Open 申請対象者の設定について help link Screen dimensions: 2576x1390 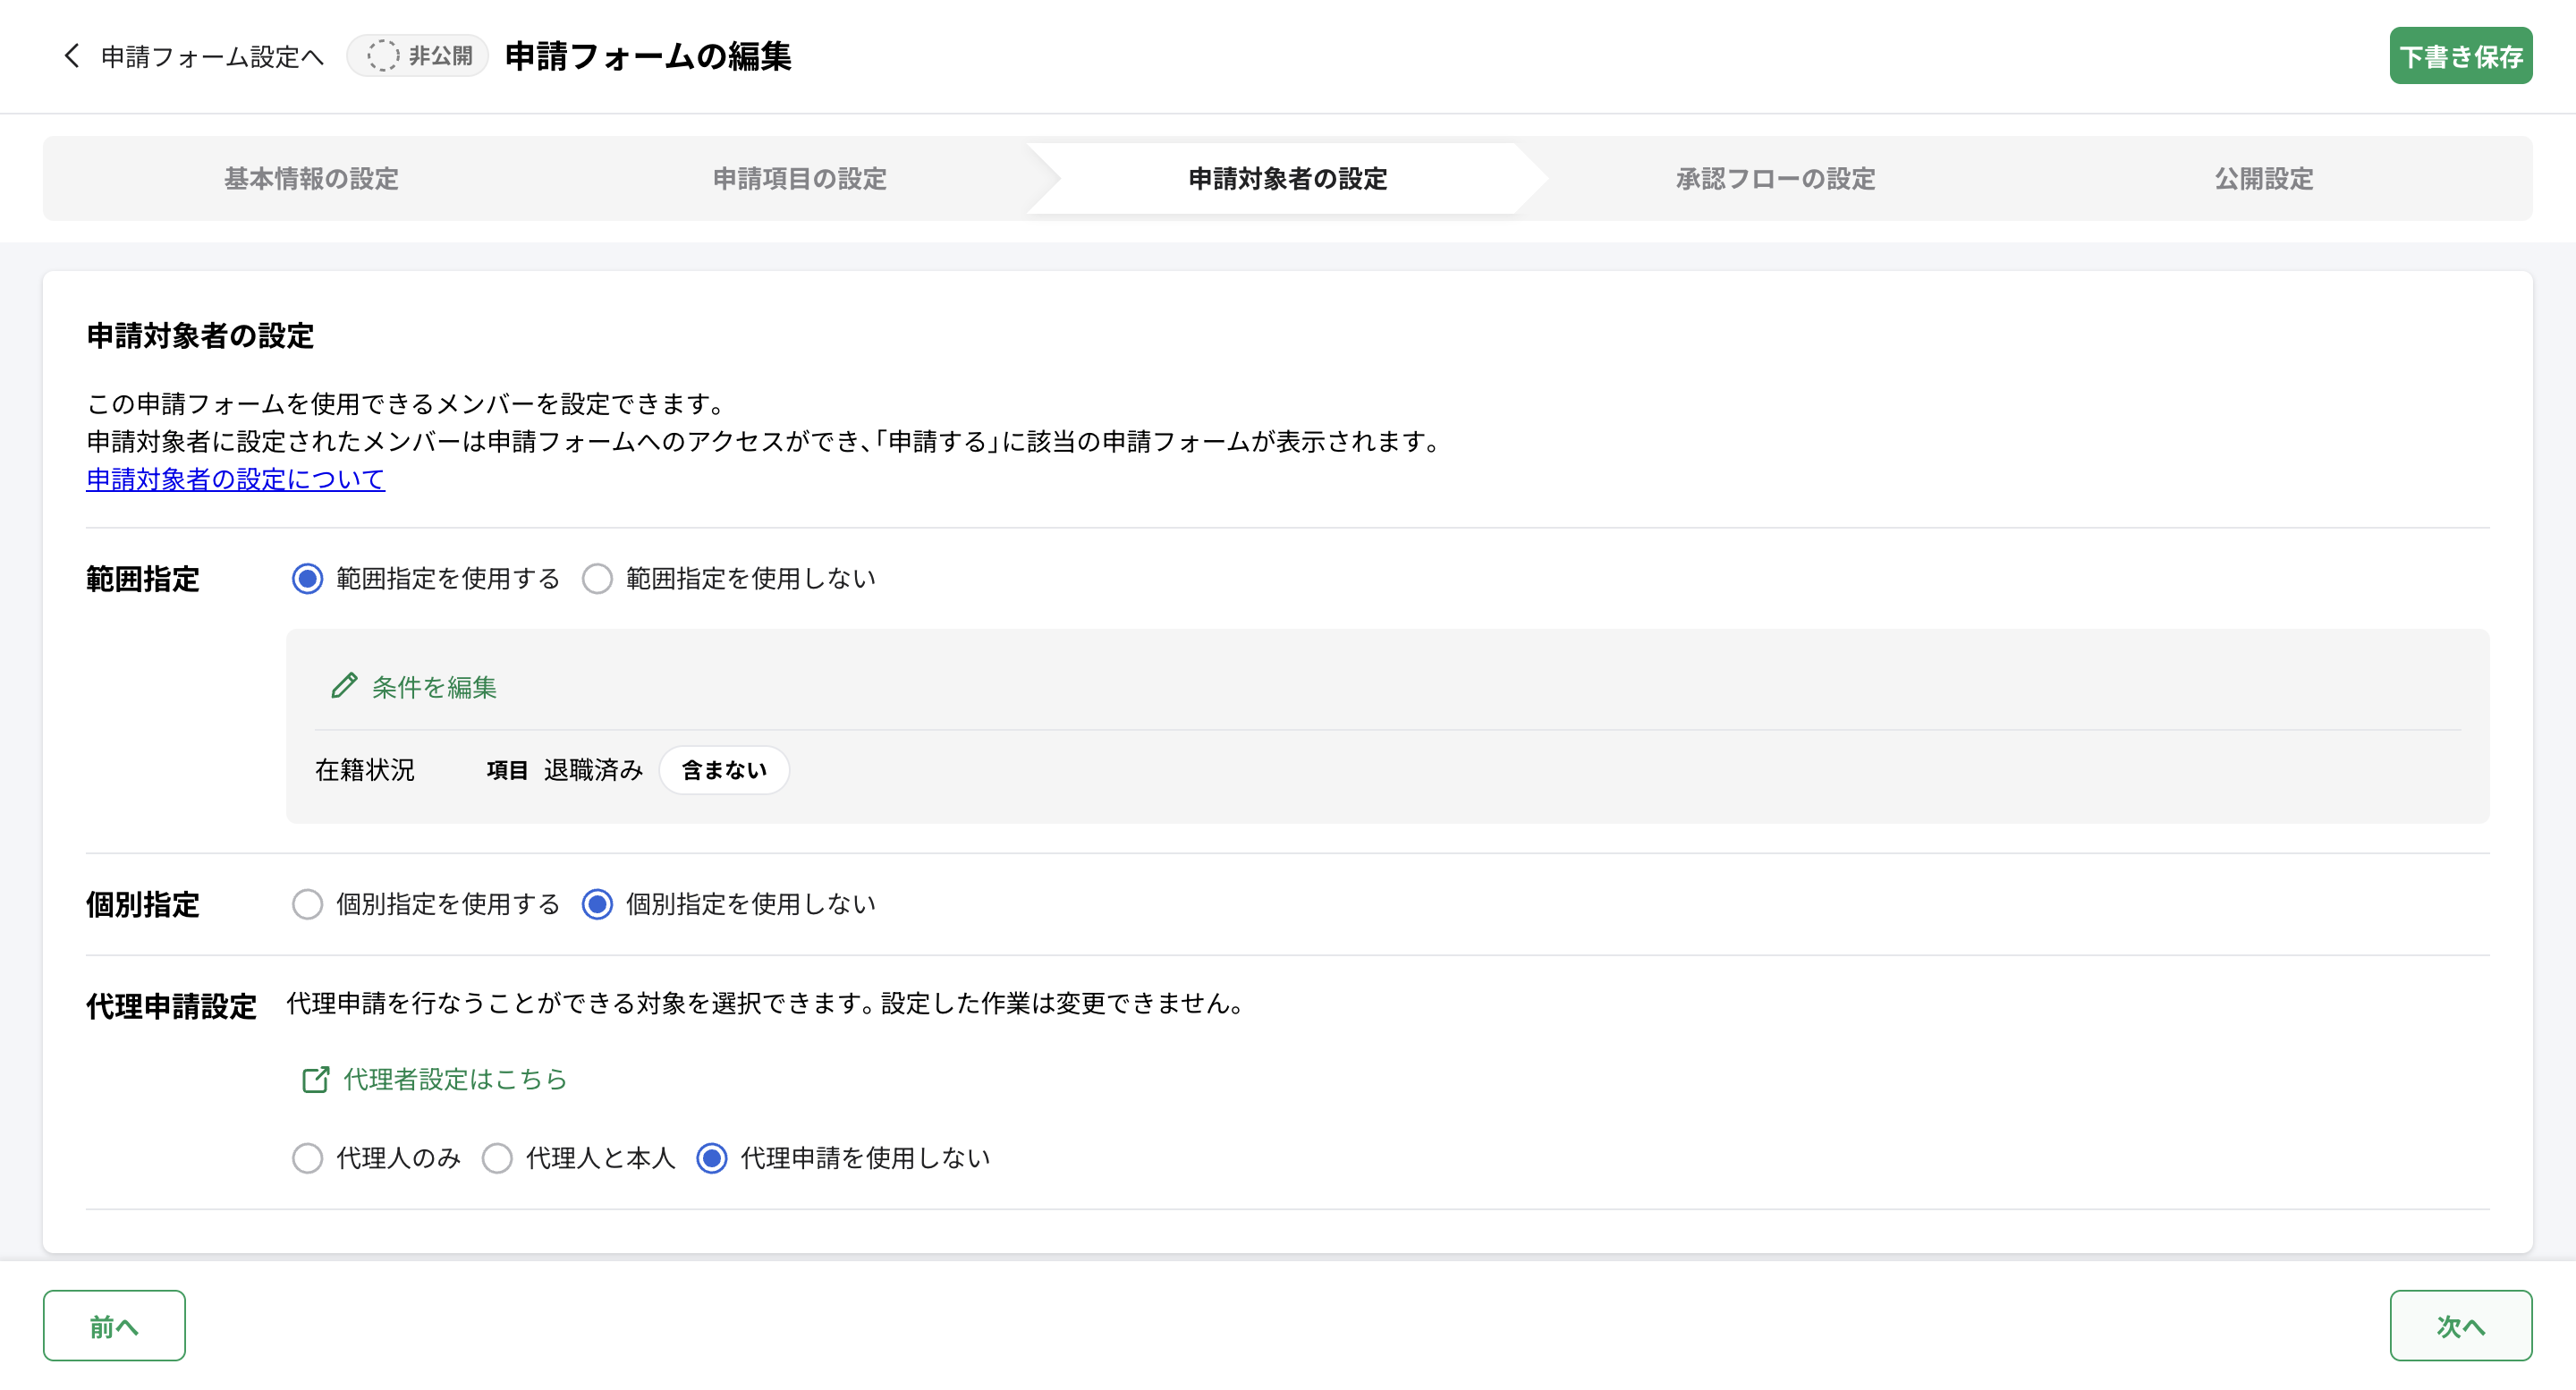coord(235,479)
